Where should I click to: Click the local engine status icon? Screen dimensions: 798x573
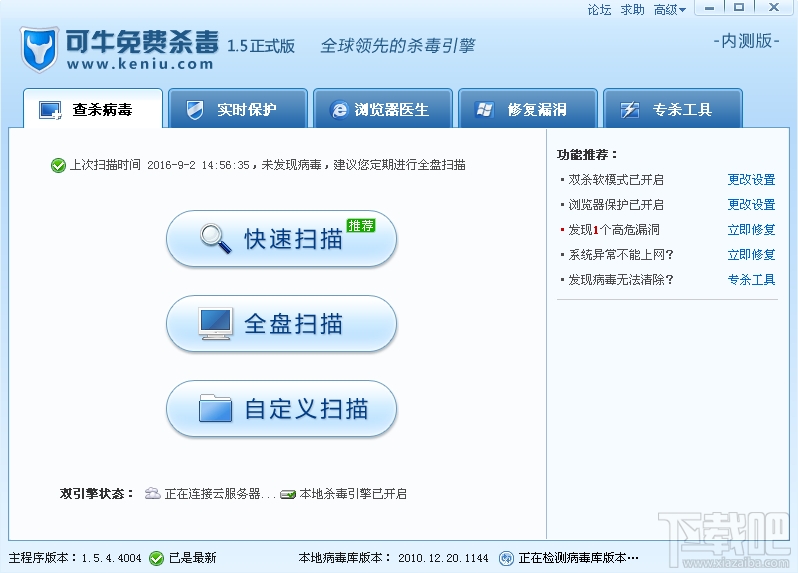click(x=288, y=494)
